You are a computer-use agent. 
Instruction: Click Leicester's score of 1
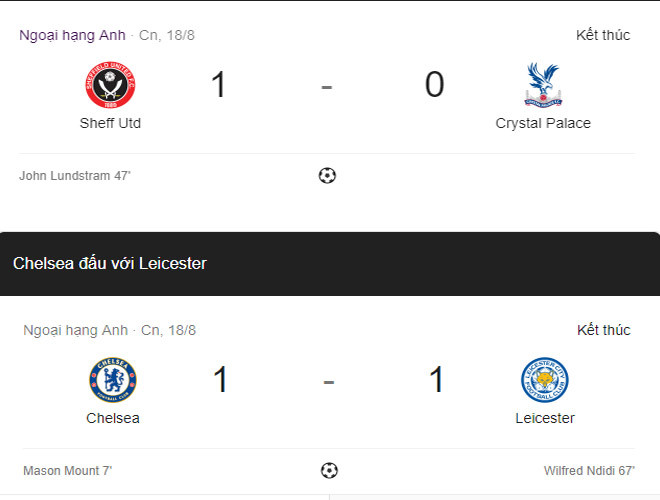pos(436,380)
